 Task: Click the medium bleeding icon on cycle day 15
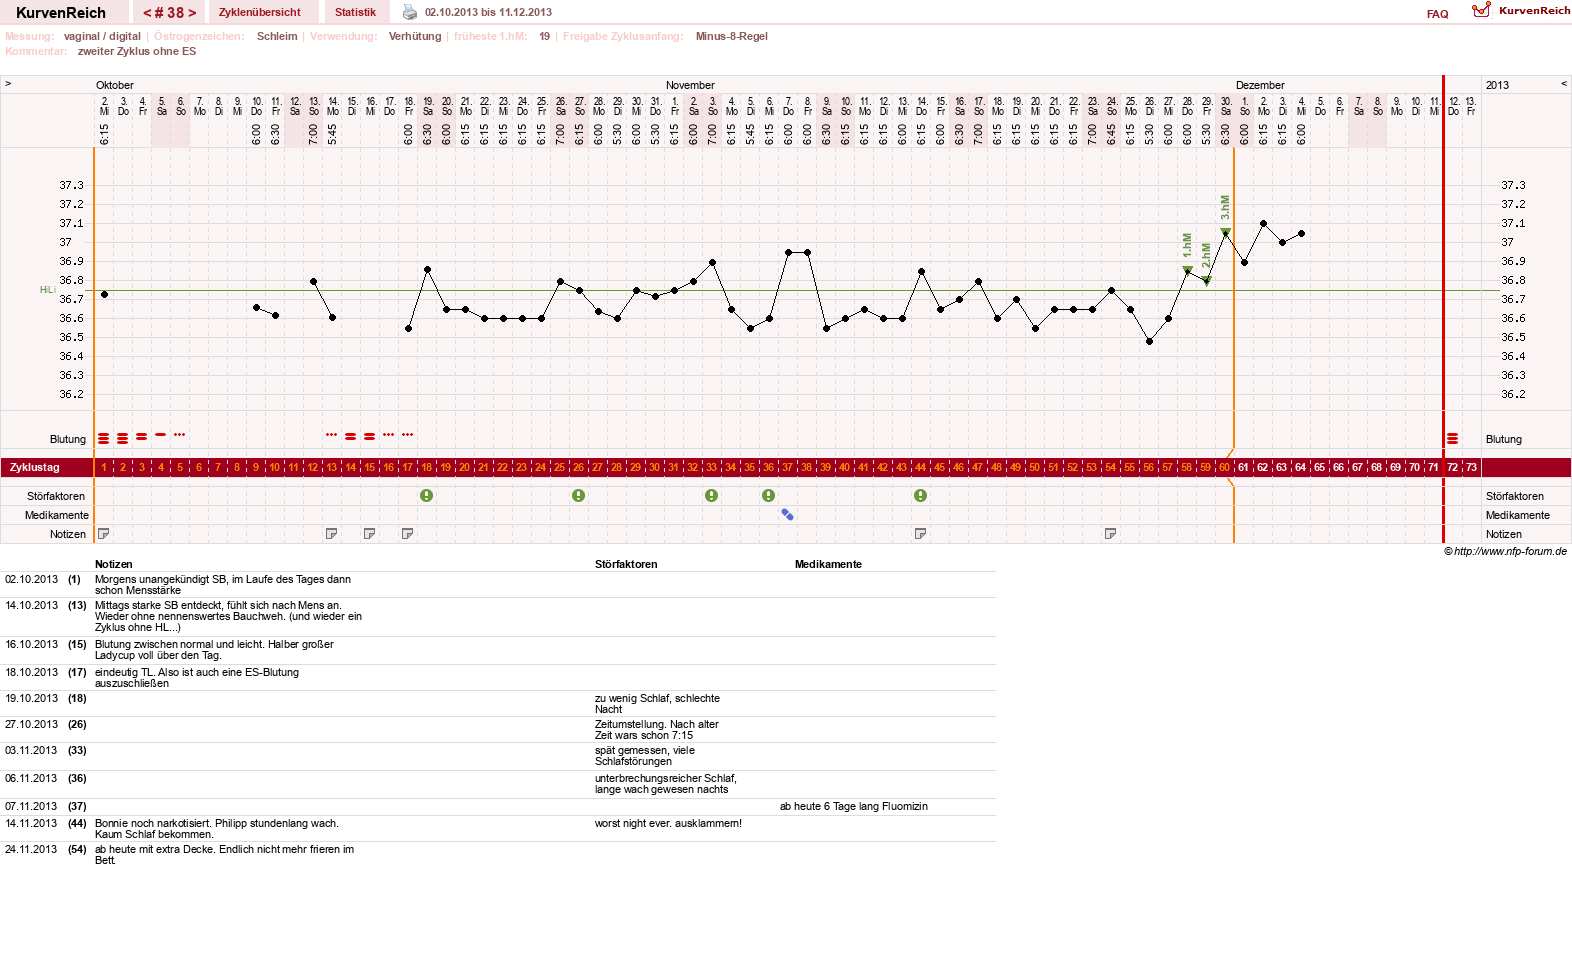click(x=370, y=436)
